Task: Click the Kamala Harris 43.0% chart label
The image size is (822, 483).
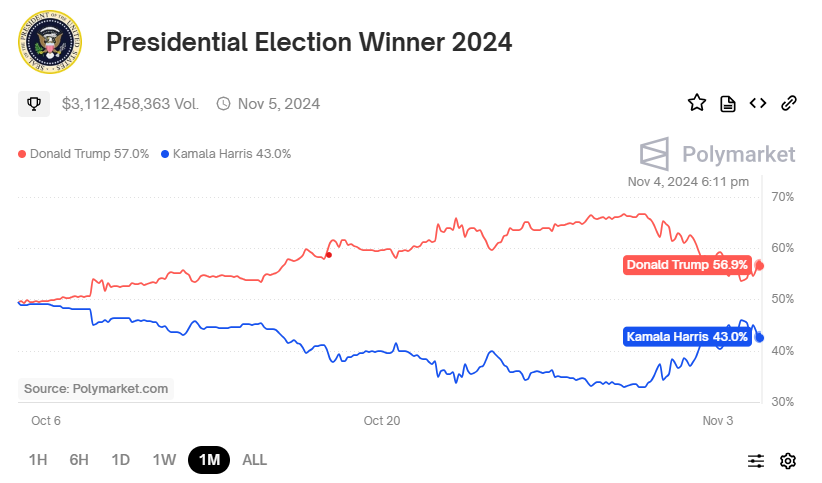Action: coord(687,337)
